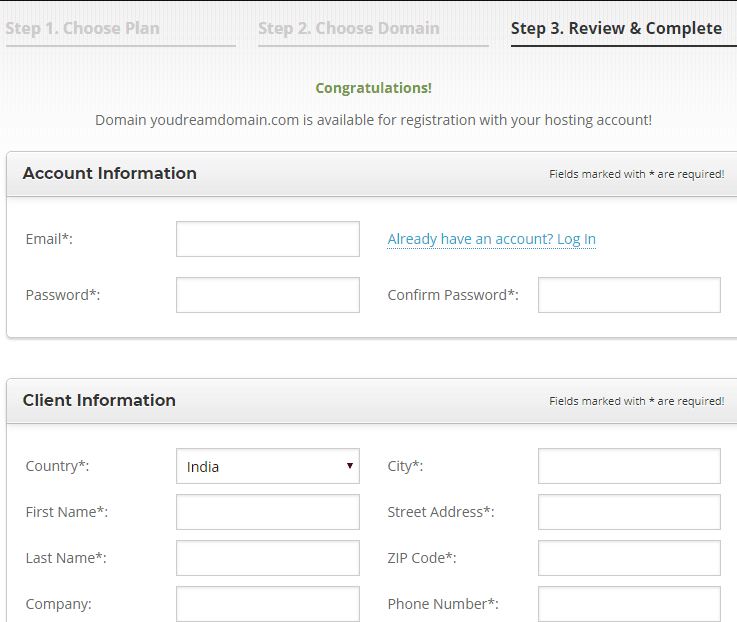
Task: Click into the Password text box
Action: point(267,295)
